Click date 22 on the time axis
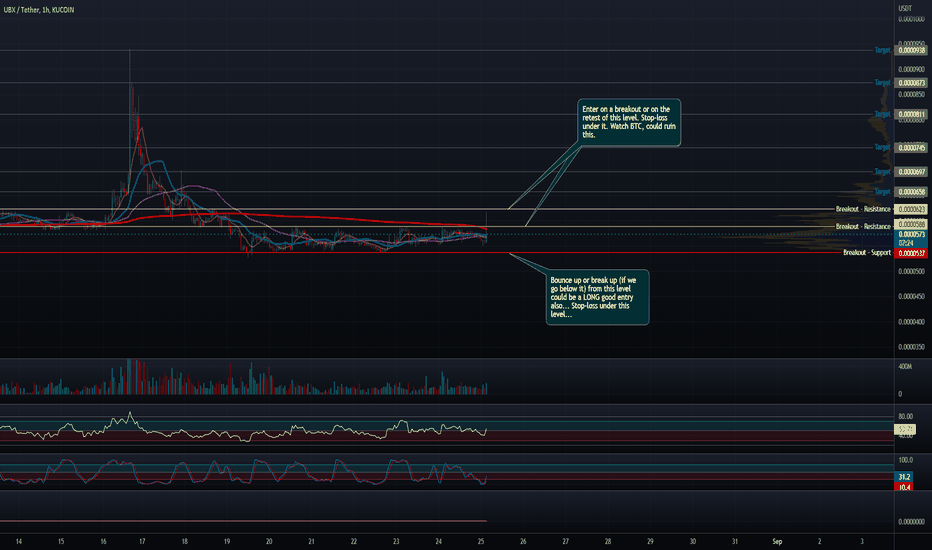 (x=354, y=542)
